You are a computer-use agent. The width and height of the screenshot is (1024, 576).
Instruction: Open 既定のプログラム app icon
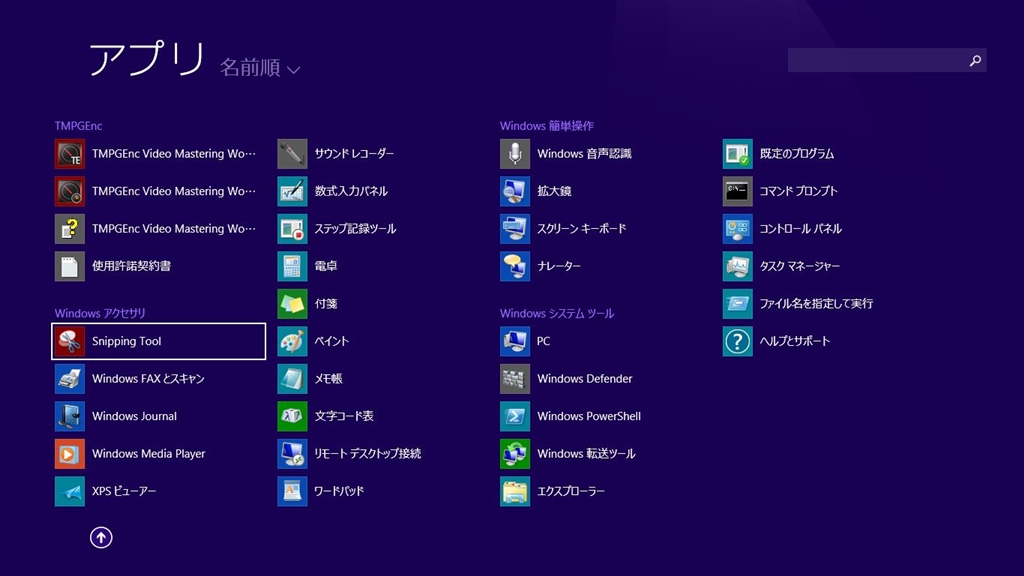[x=738, y=153]
